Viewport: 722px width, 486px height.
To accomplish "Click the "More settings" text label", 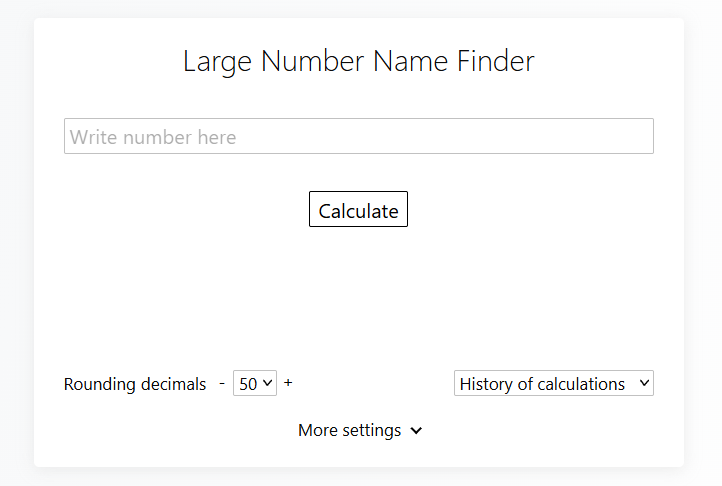I will (x=349, y=431).
